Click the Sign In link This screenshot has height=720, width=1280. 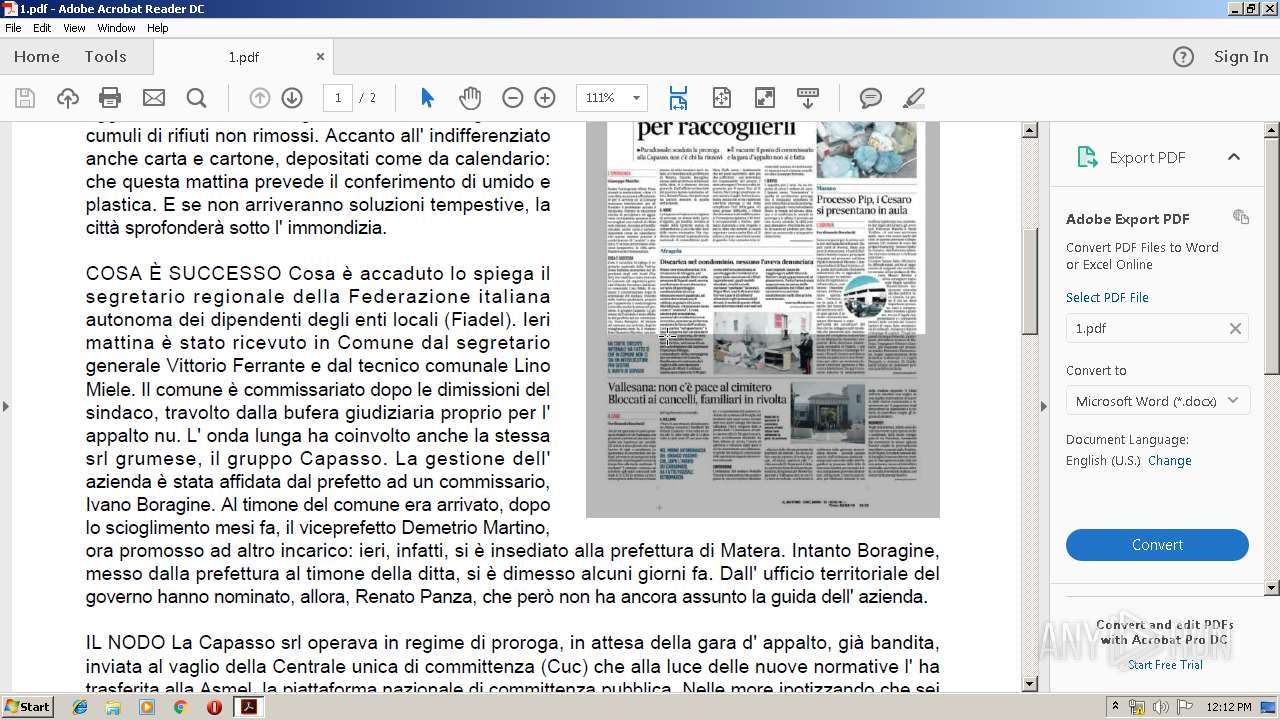coord(1241,57)
